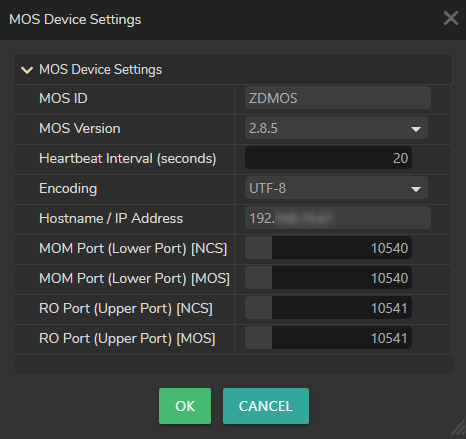Collapse the MOS Device Settings section chevron
The height and width of the screenshot is (439, 466).
[27, 70]
